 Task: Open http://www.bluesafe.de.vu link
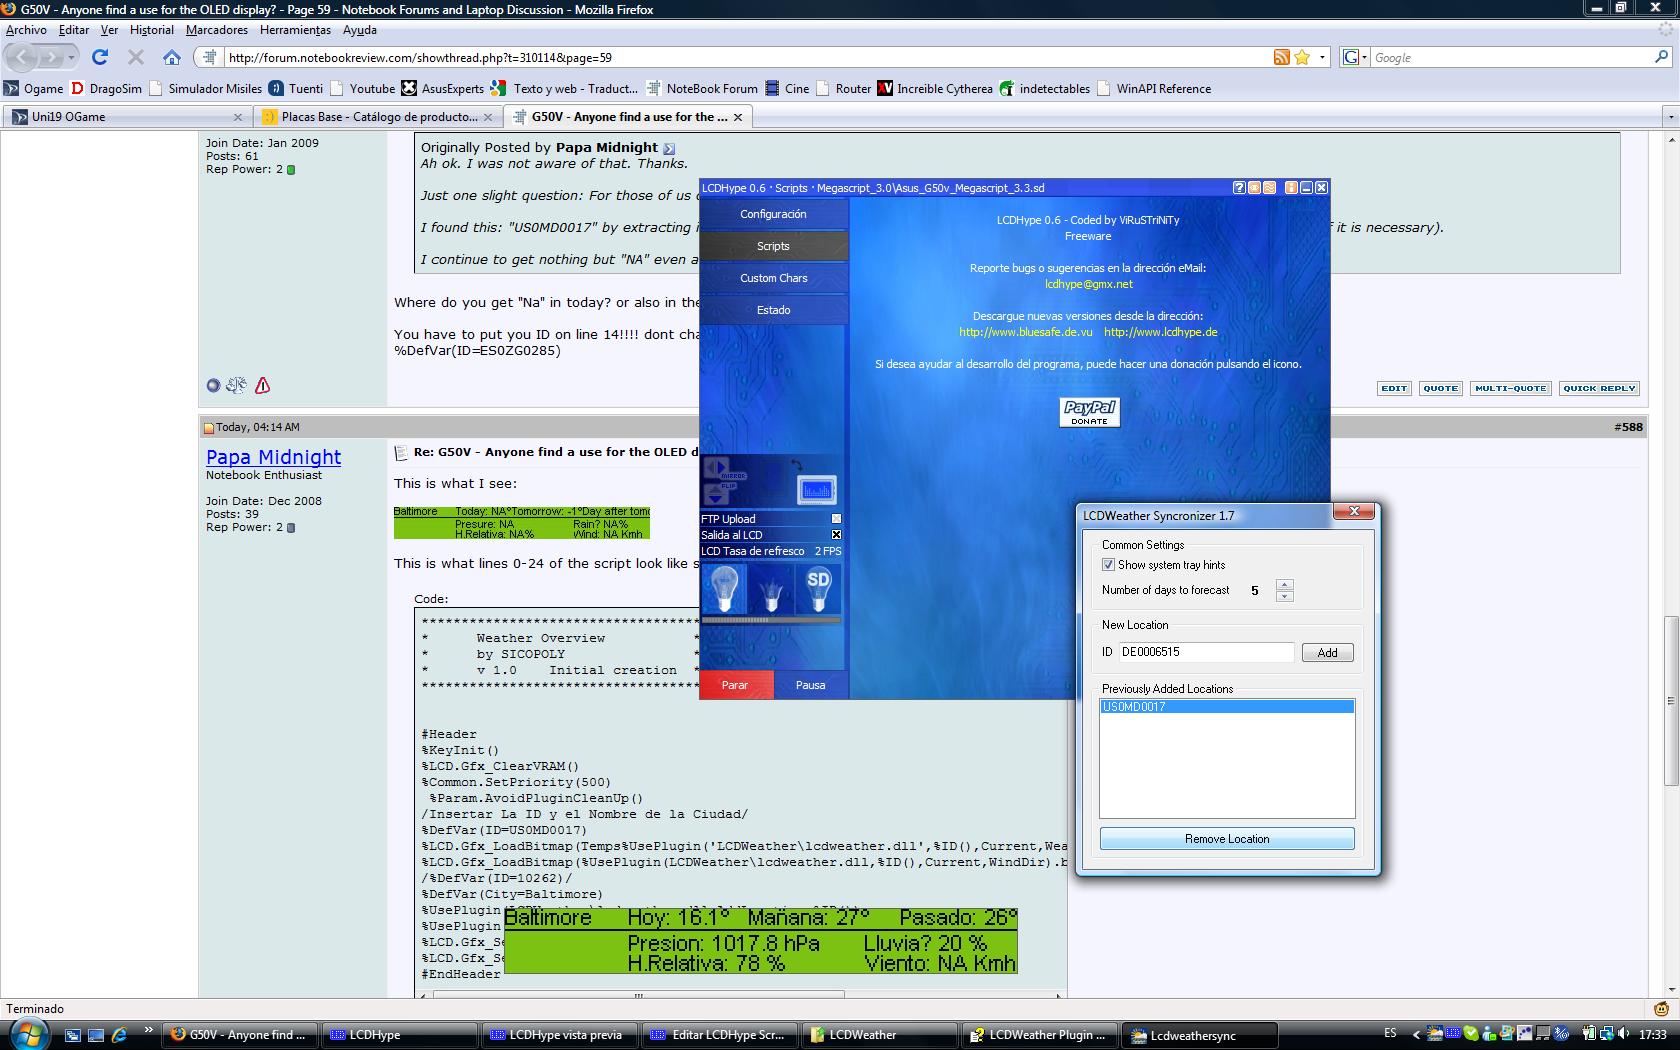click(1025, 332)
